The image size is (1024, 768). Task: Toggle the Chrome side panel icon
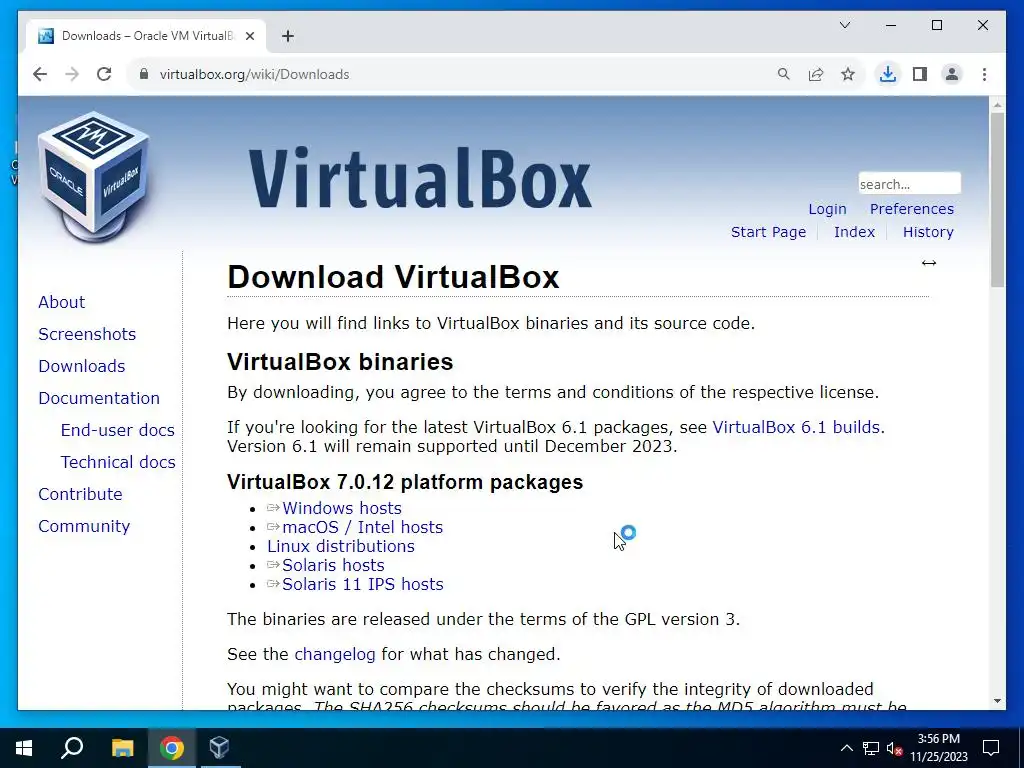[x=920, y=74]
